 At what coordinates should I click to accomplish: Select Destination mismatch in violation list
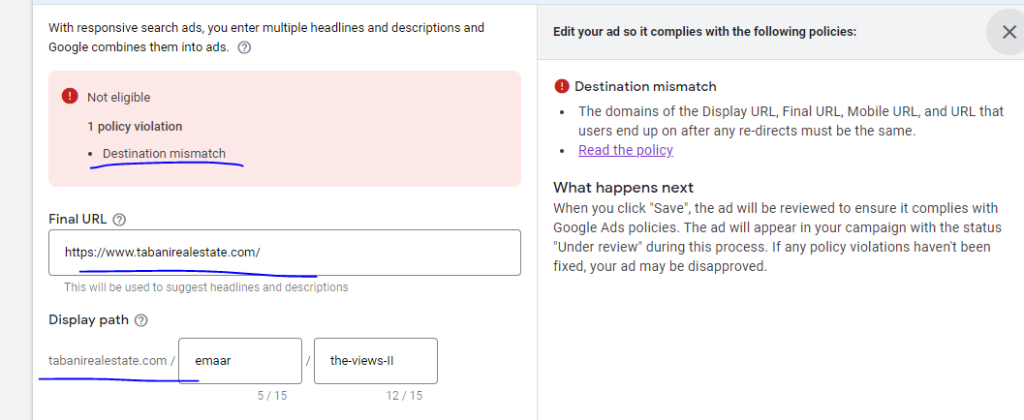click(x=164, y=153)
